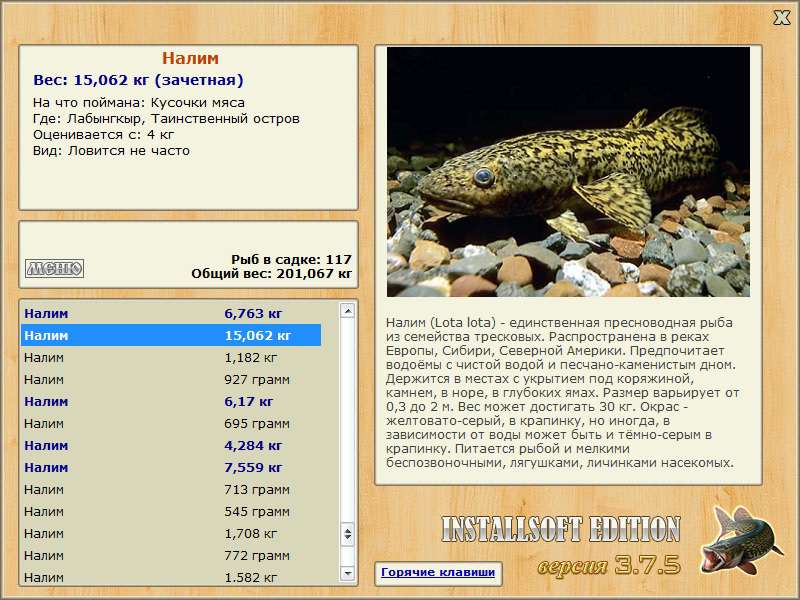Click the Общий вес: 201,067 кг label
The width and height of the screenshot is (800, 600).
point(271,273)
